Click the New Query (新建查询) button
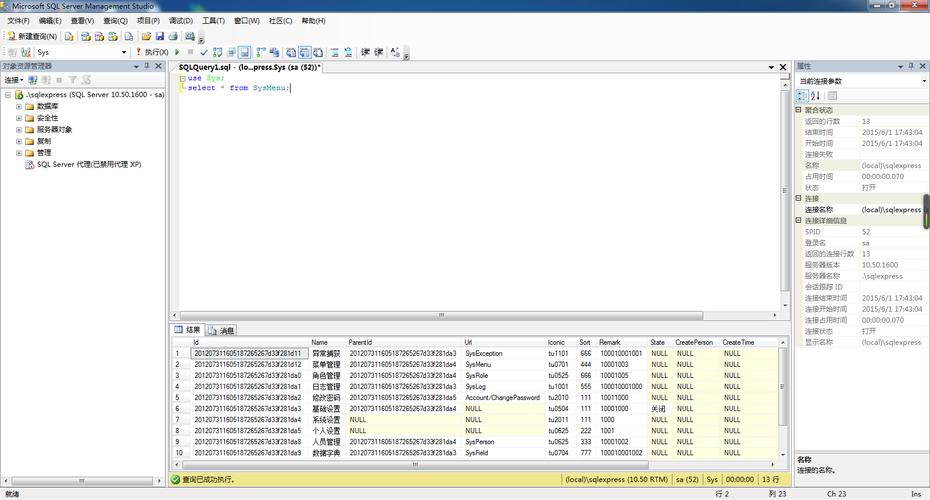Viewport: 930px width, 500px height. coord(33,36)
